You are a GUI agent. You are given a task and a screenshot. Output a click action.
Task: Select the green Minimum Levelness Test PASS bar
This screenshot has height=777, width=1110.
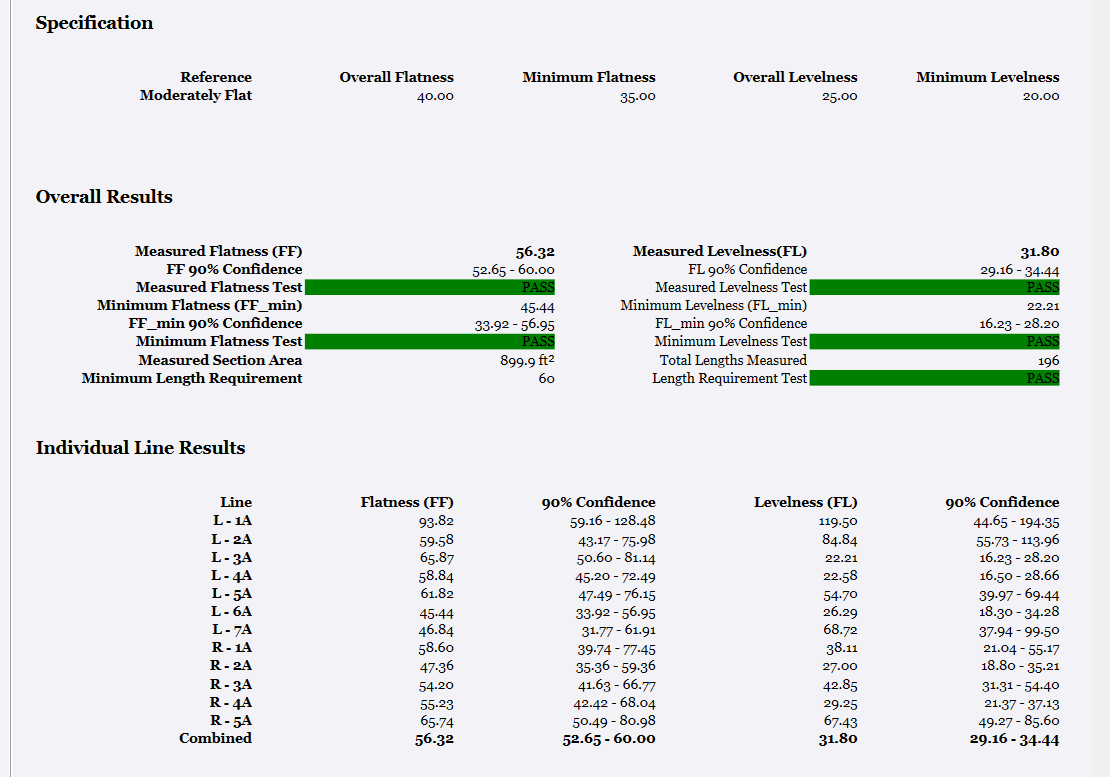click(x=934, y=341)
